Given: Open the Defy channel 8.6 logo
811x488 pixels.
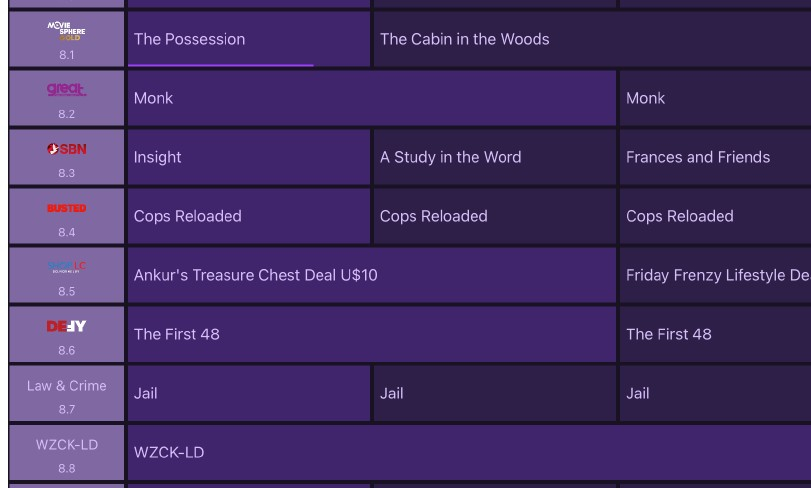Looking at the screenshot, I should pos(66,326).
